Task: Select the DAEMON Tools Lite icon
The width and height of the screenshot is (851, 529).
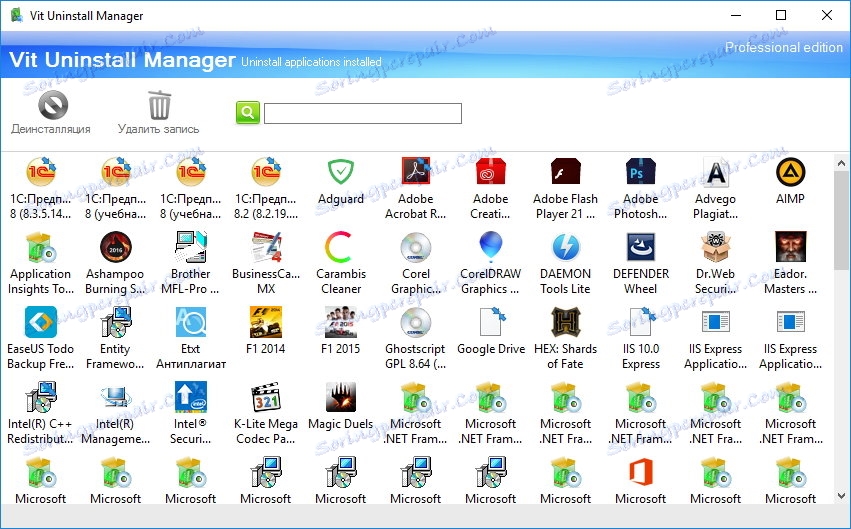Action: coord(566,247)
